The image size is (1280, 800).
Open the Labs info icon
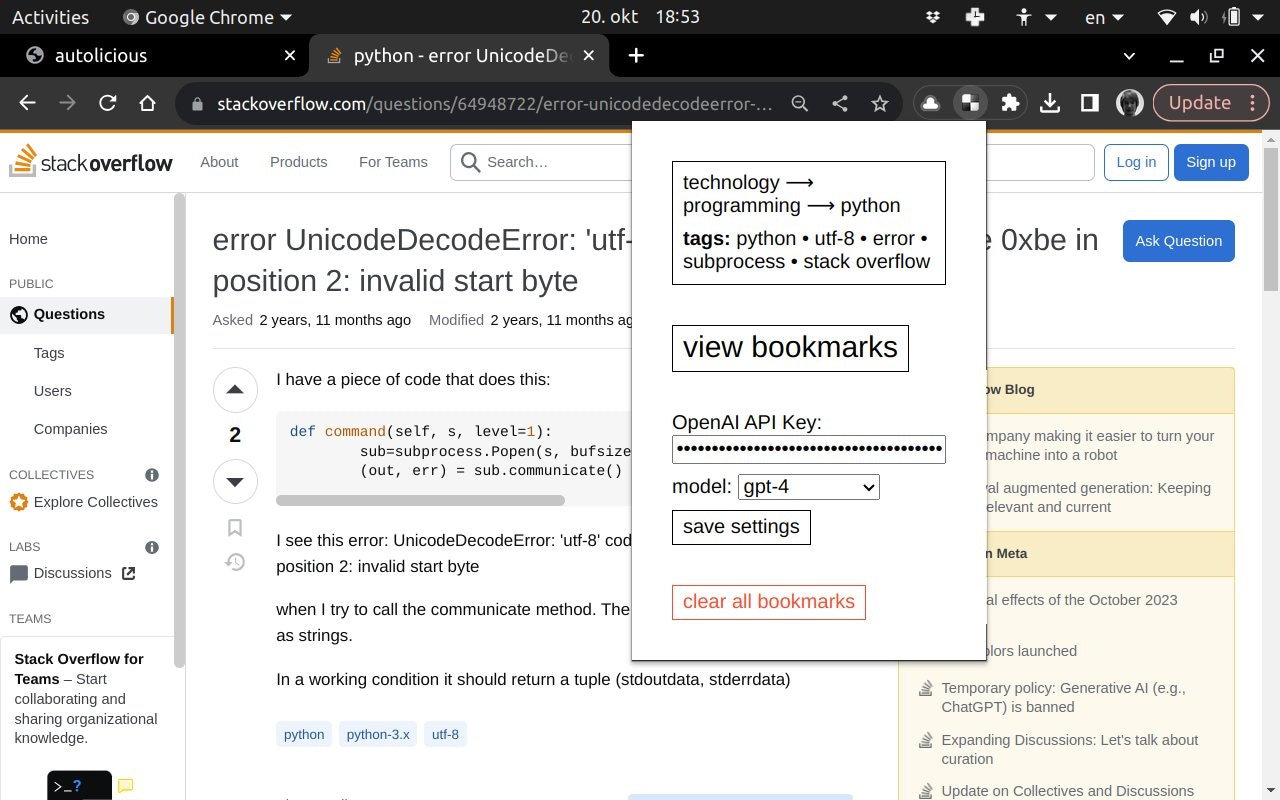tap(152, 547)
